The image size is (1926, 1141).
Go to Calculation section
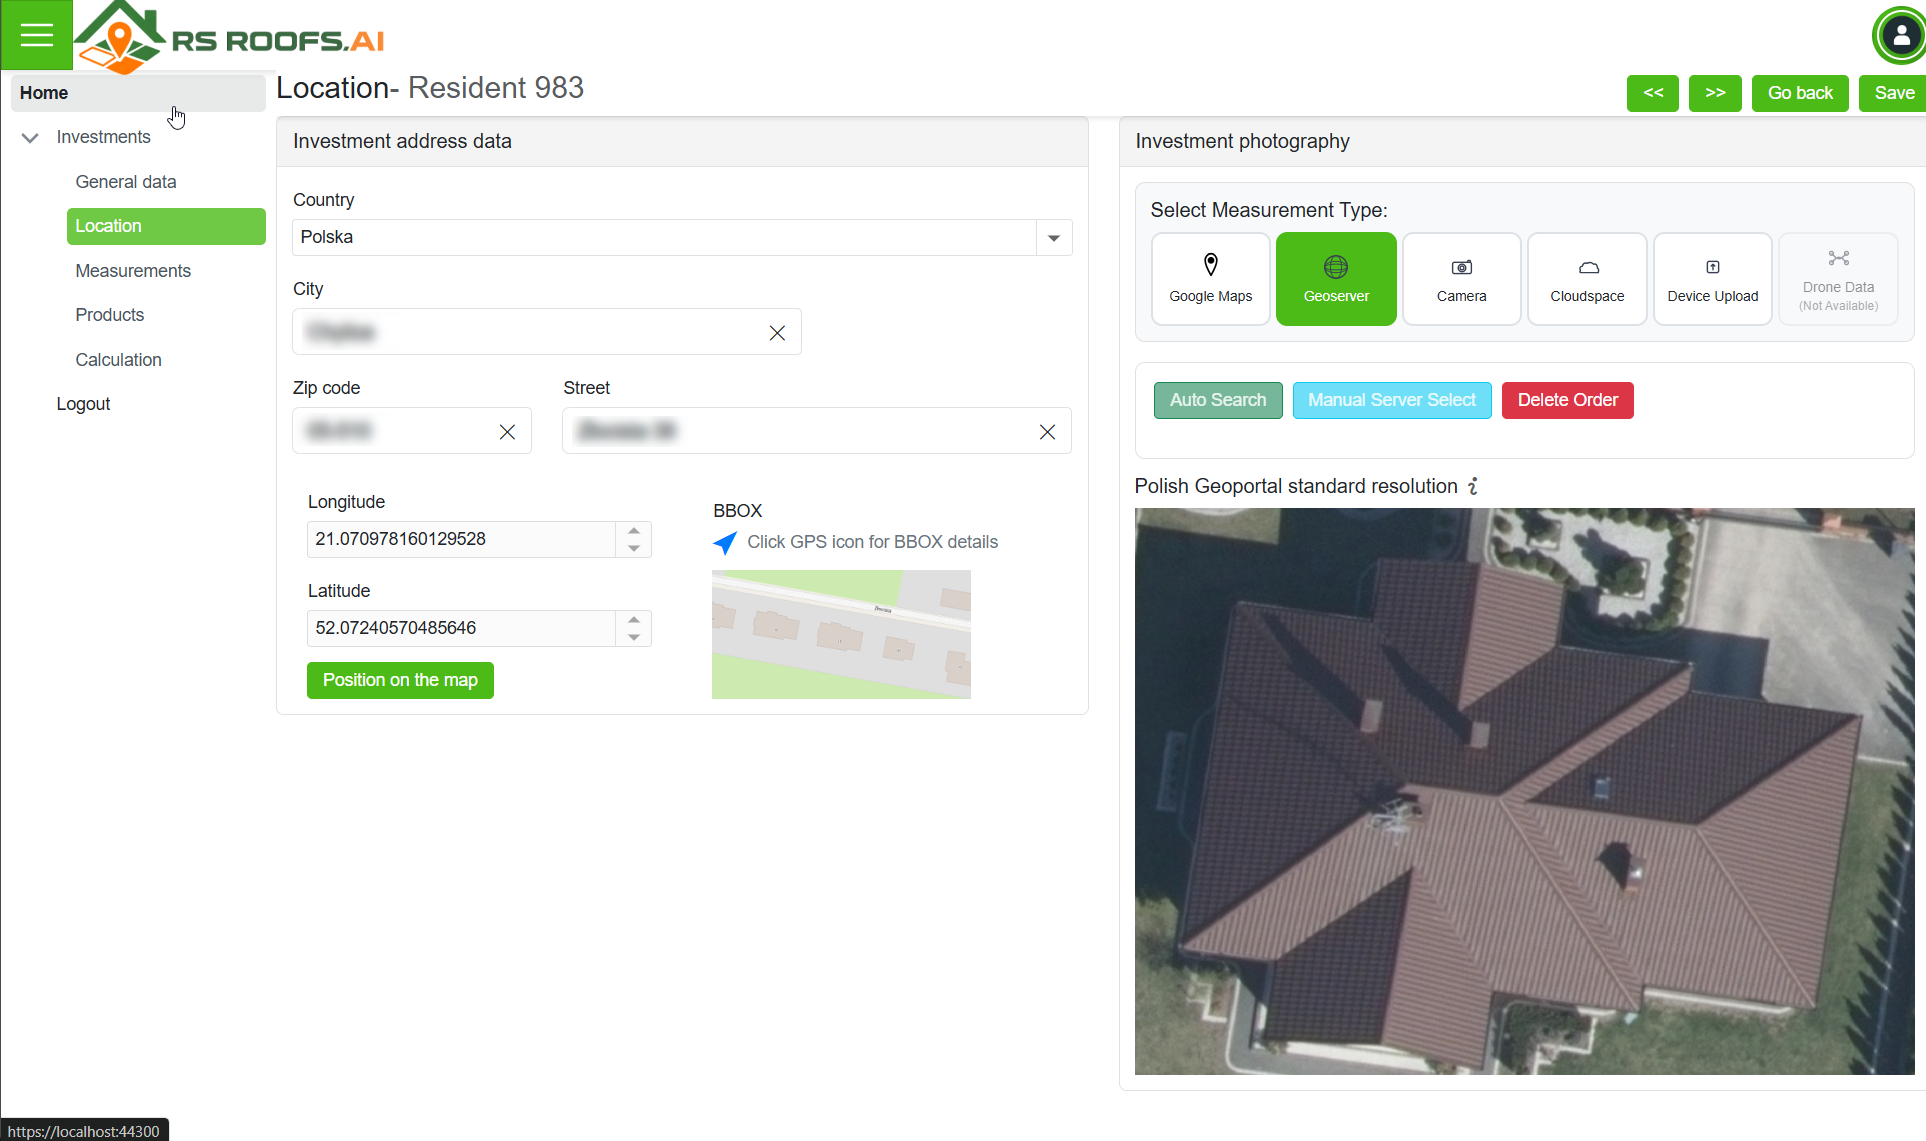tap(118, 360)
